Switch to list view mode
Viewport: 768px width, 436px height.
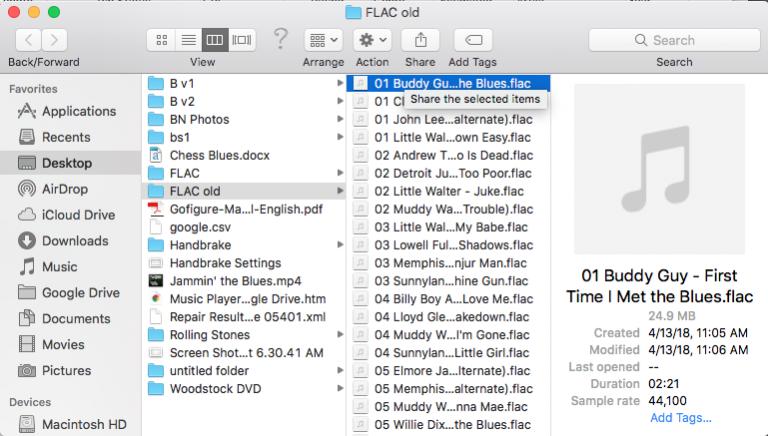[x=187, y=40]
